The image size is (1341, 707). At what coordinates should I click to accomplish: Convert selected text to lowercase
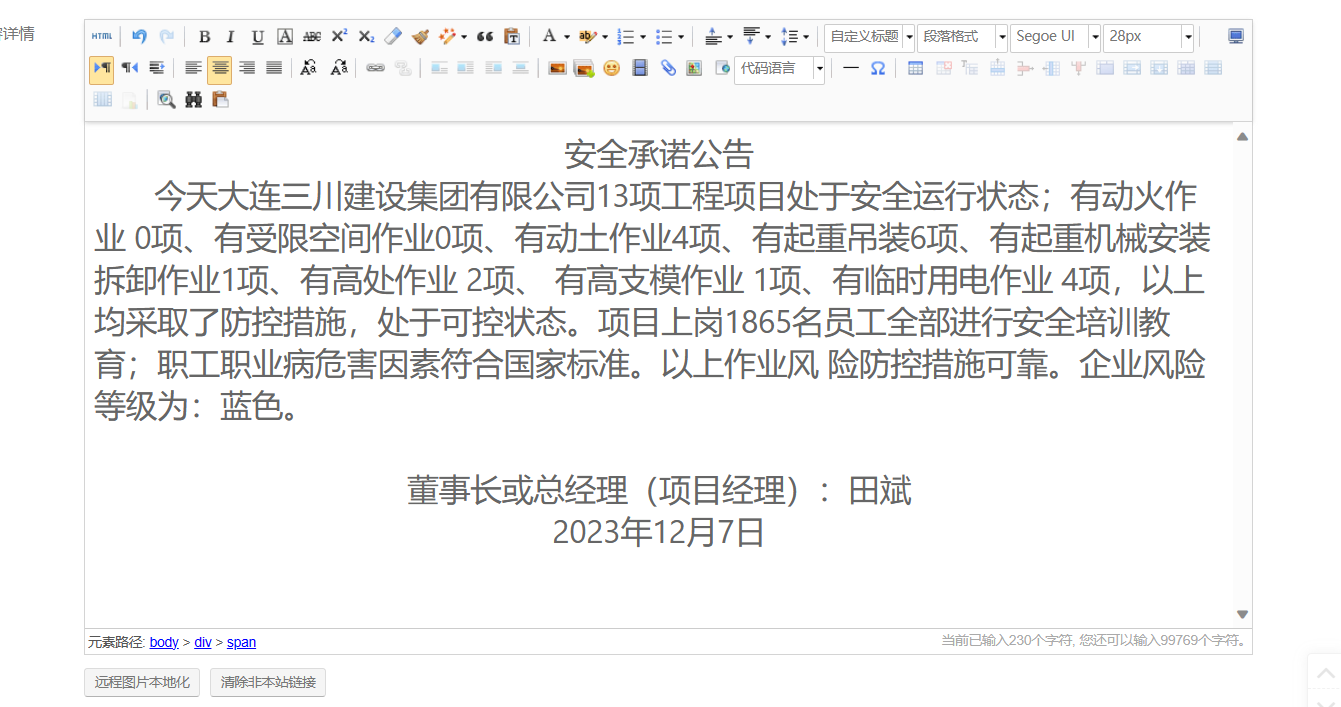338,68
